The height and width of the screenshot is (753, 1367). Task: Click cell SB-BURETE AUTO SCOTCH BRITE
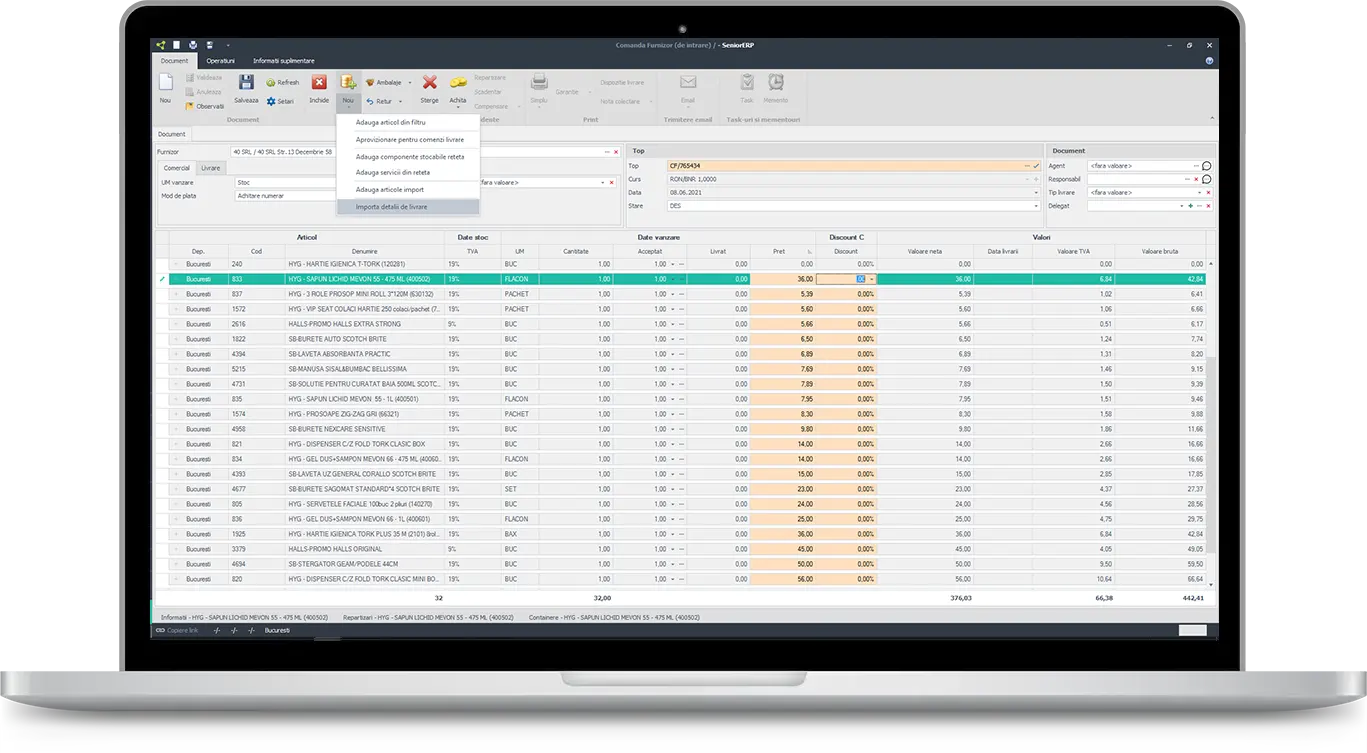pos(365,339)
